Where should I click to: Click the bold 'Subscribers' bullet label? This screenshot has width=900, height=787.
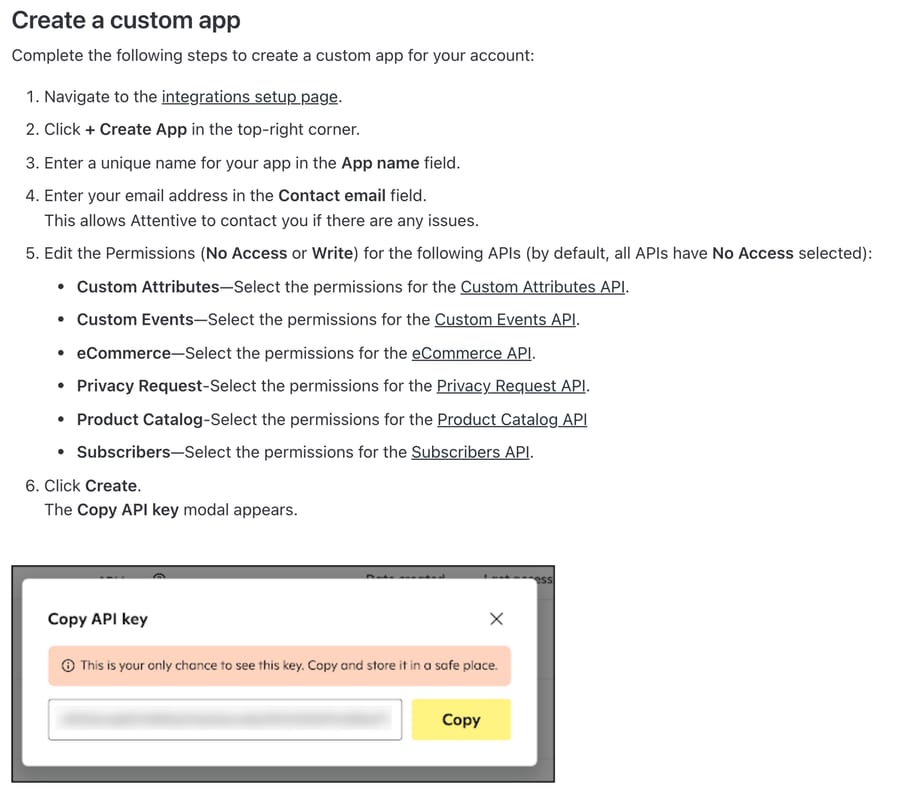point(123,452)
